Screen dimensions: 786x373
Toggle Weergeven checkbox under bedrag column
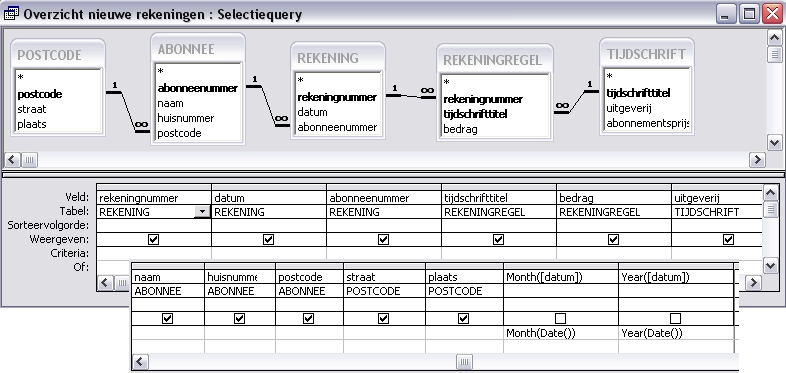click(613, 240)
